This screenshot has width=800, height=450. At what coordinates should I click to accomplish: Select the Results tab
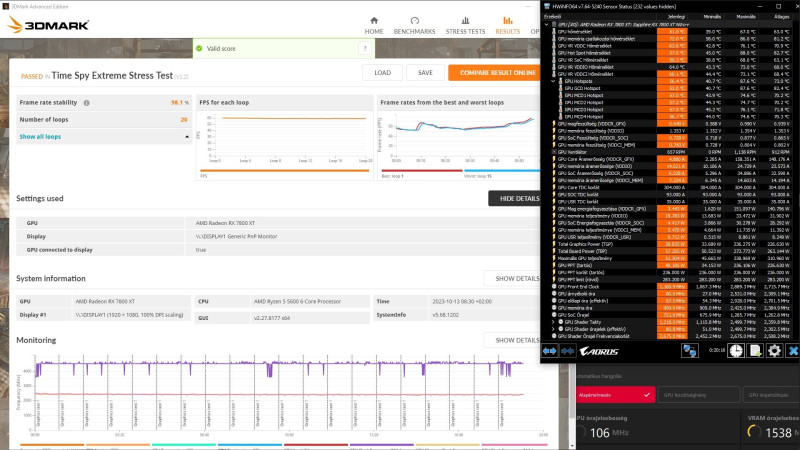(508, 26)
